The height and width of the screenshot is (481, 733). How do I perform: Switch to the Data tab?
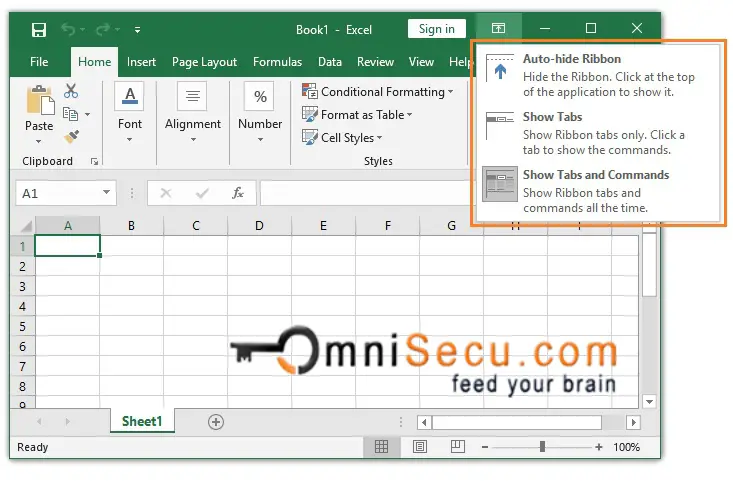tap(330, 62)
